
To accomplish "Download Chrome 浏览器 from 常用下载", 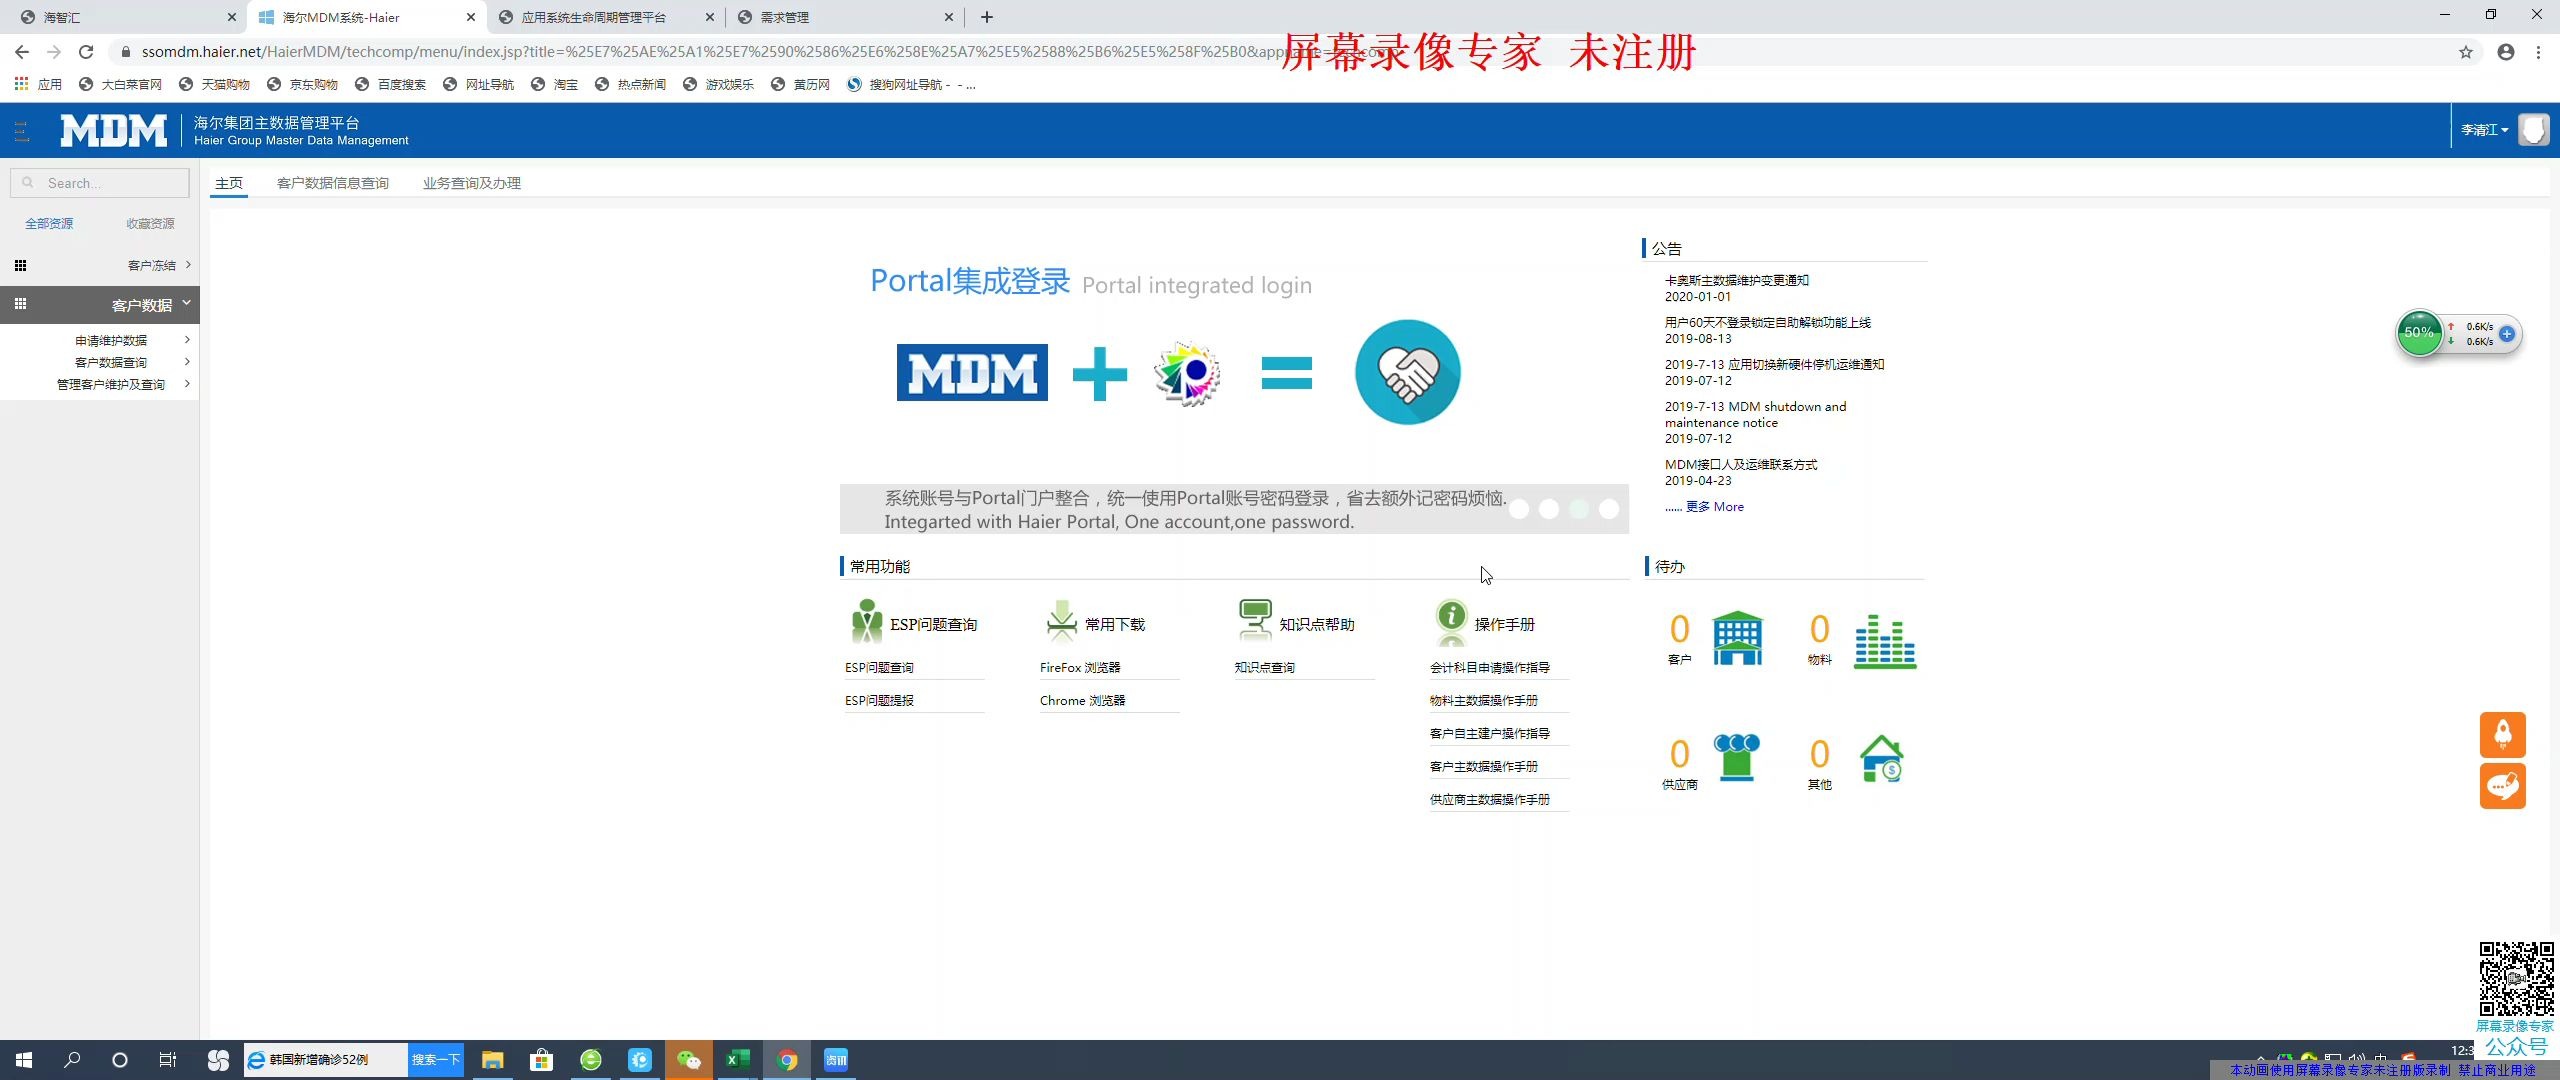I will click(x=1081, y=700).
